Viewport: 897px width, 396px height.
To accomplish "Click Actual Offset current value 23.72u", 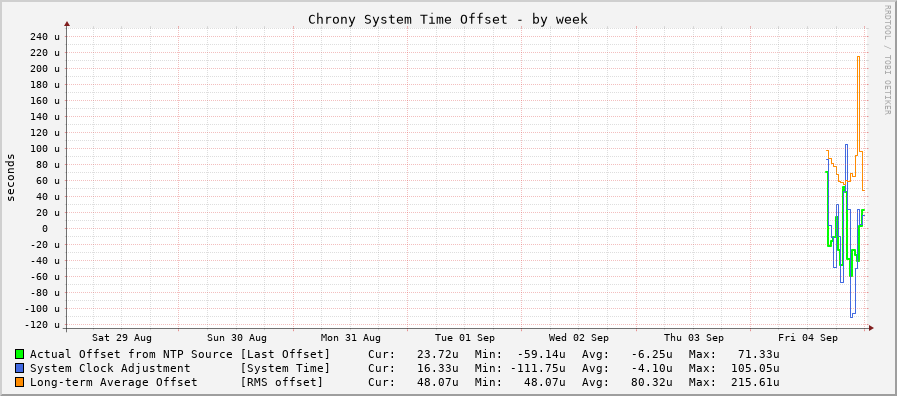I will tap(438, 354).
